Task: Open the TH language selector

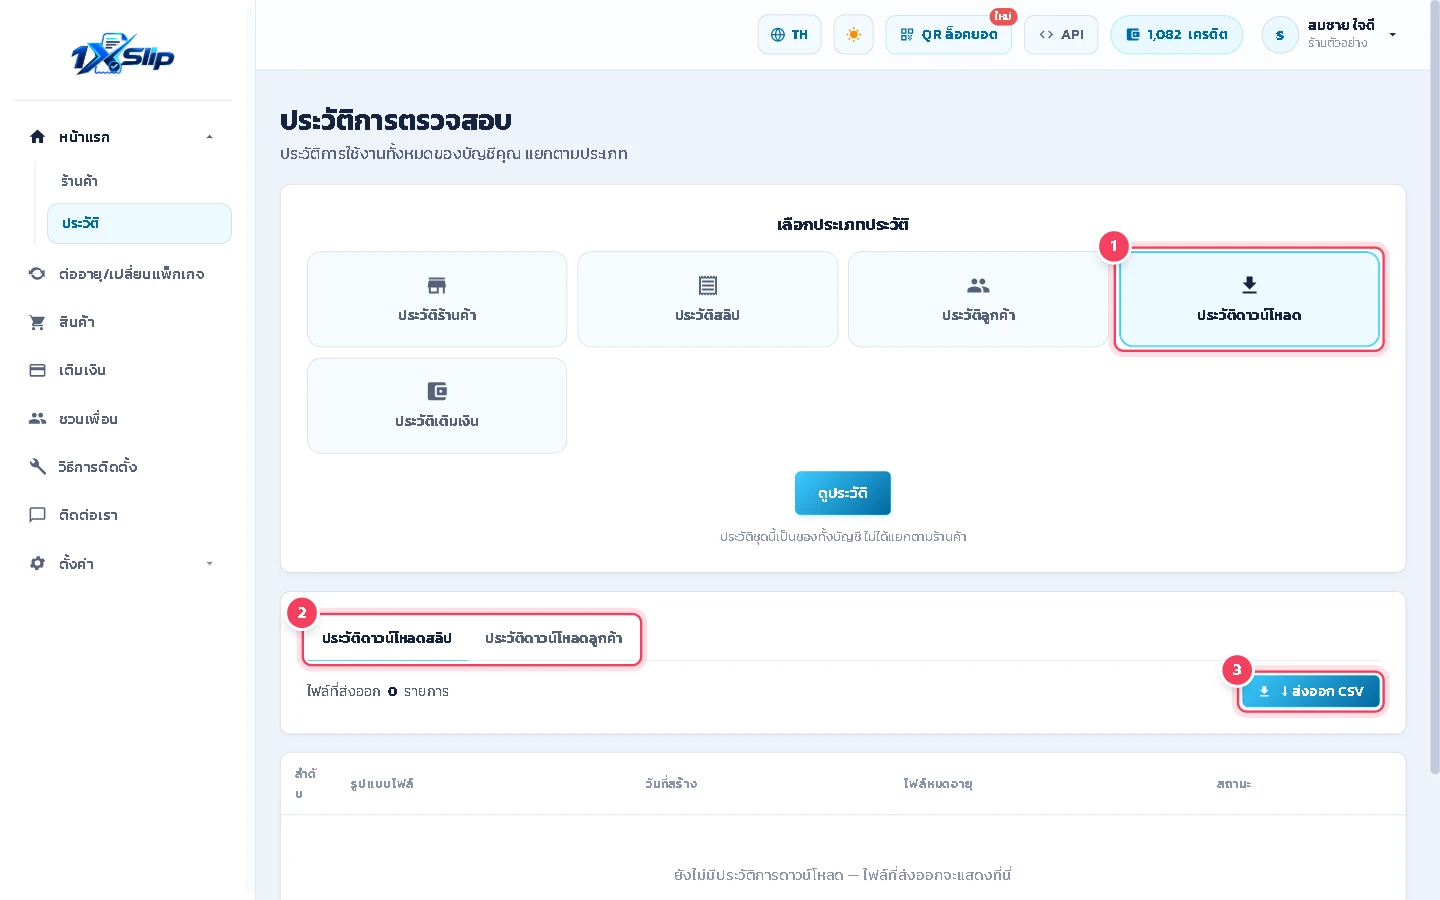Action: coord(789,34)
